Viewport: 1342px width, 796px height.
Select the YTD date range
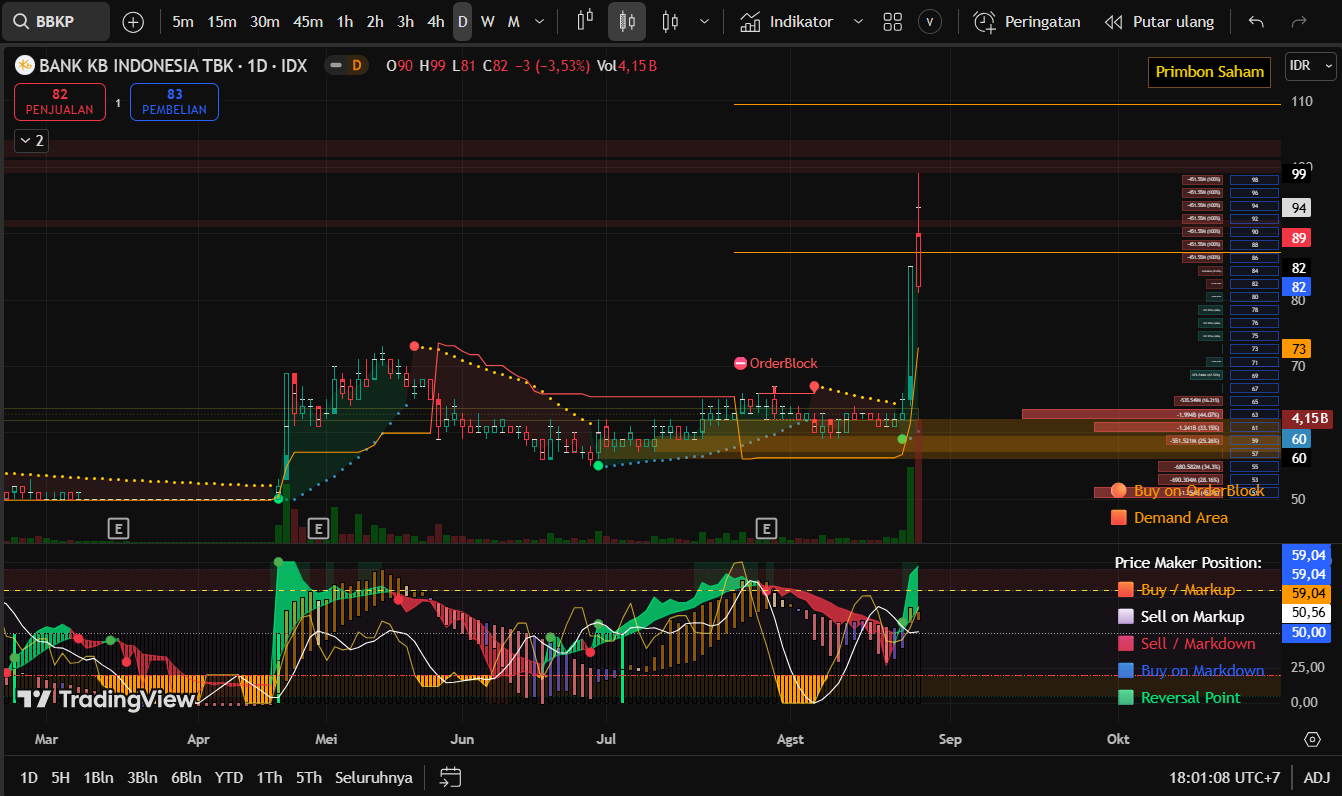[x=229, y=777]
